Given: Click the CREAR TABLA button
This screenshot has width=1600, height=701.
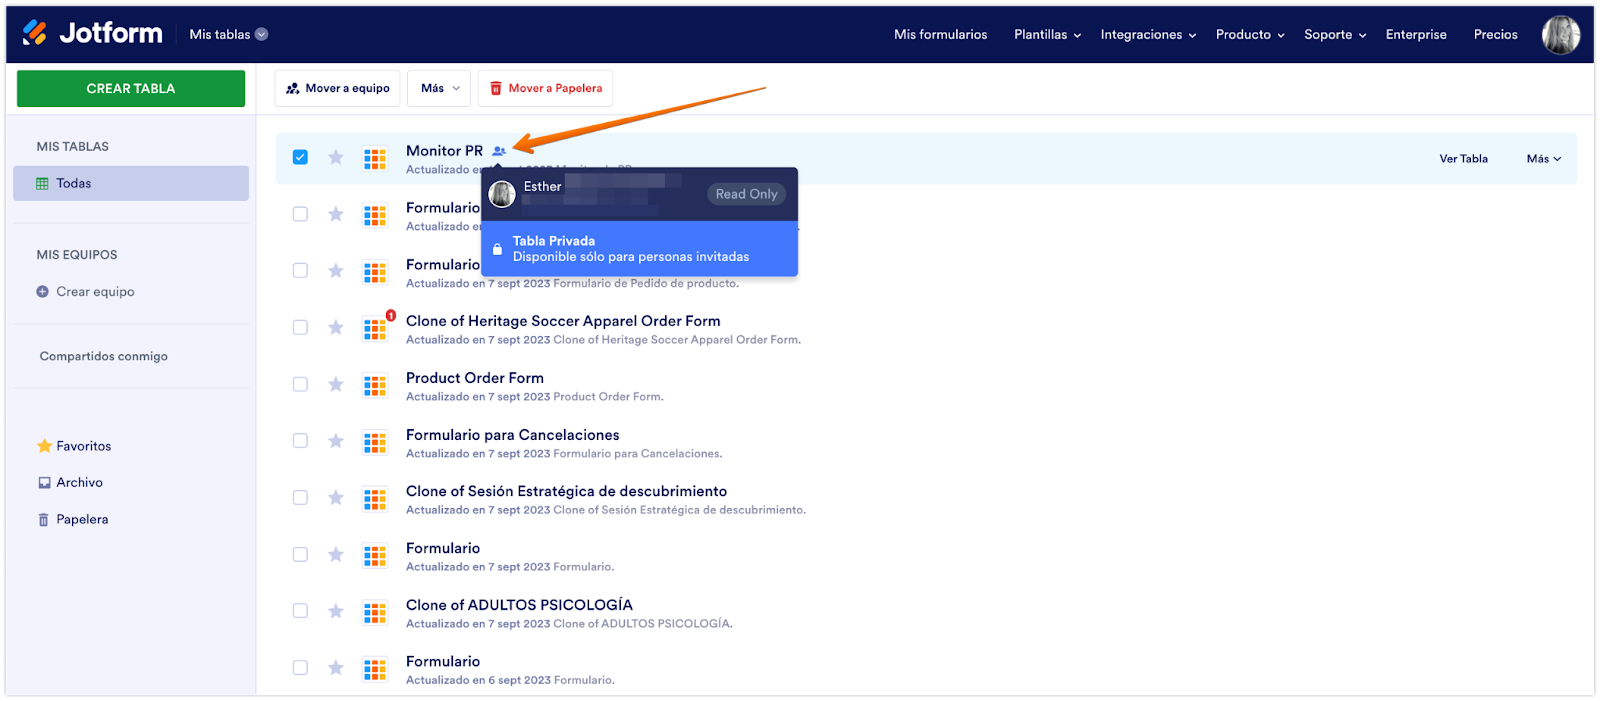Looking at the screenshot, I should pos(131,89).
